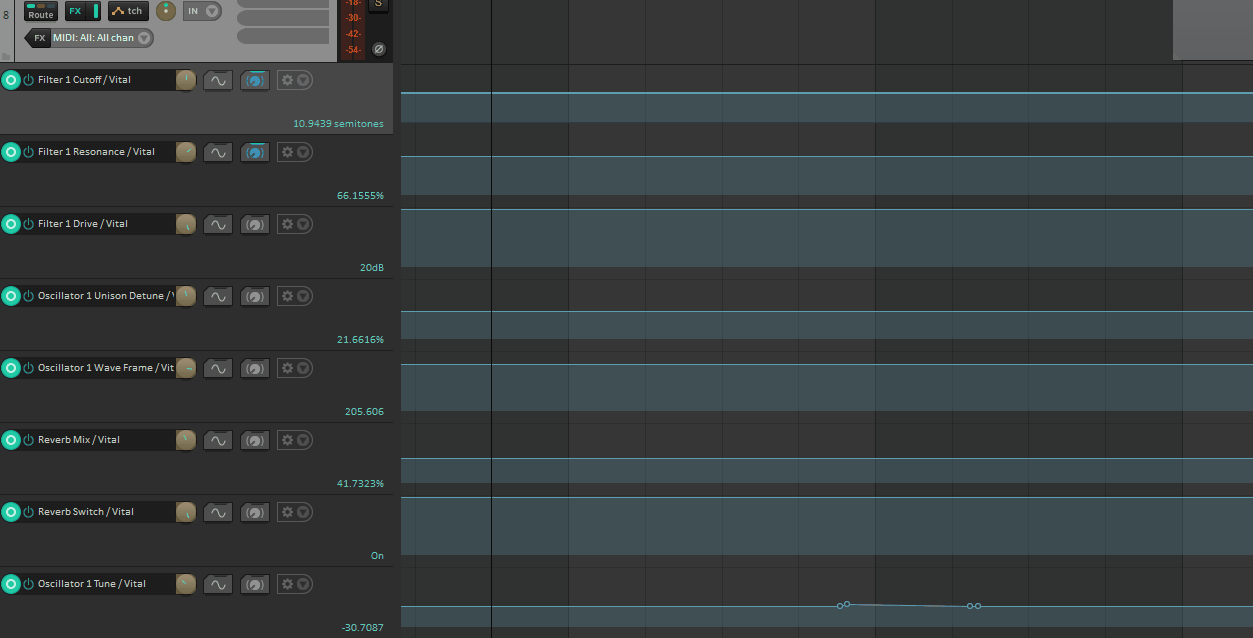Open gear menu for Filter 1 Resonance lane
This screenshot has width=1253, height=638.
pyautogui.click(x=295, y=152)
